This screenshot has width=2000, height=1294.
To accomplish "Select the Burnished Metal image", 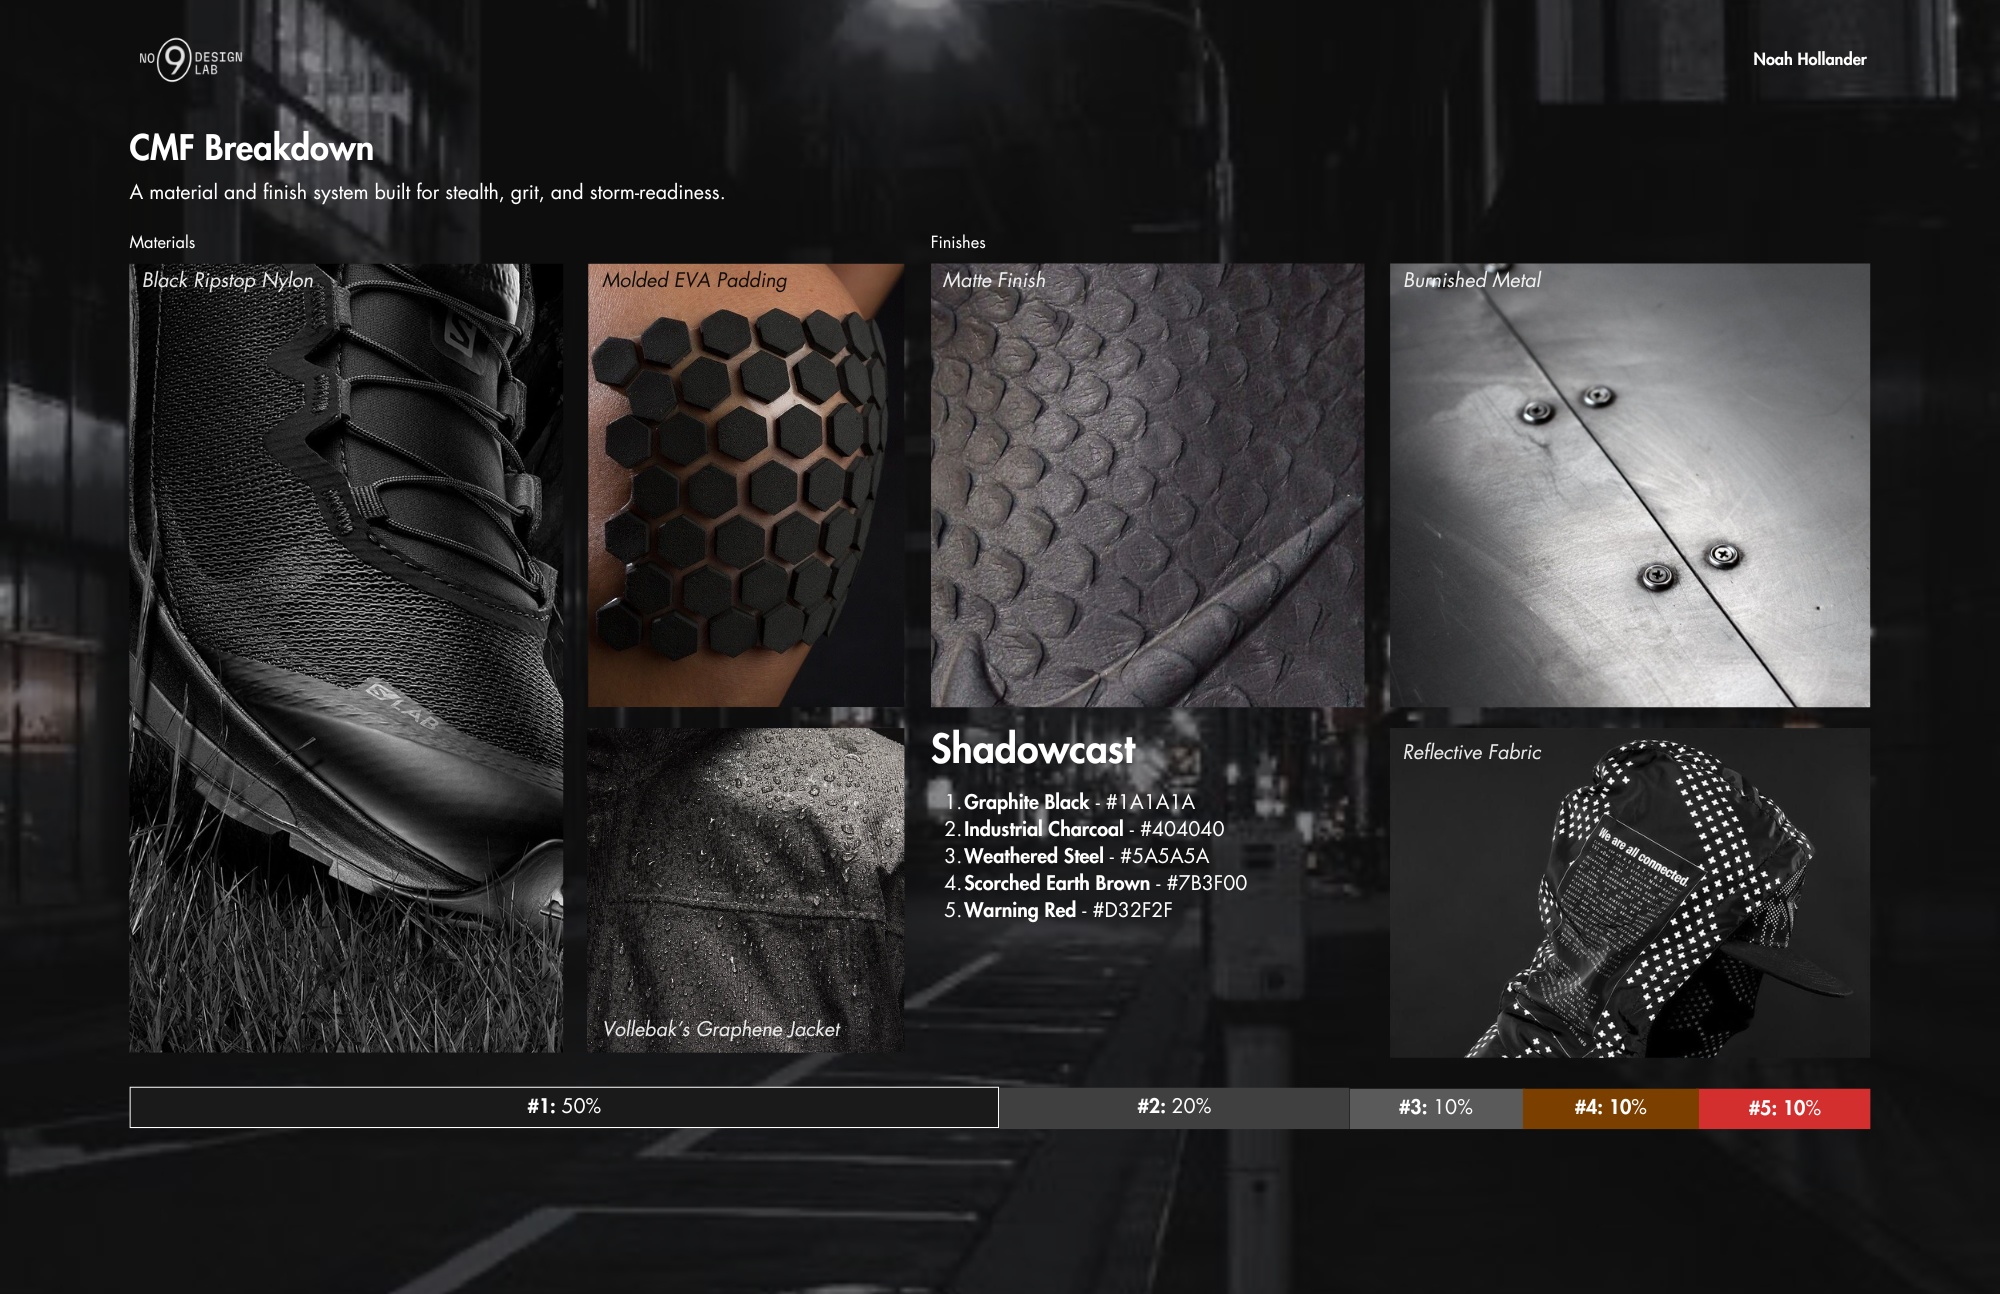I will 1629,485.
